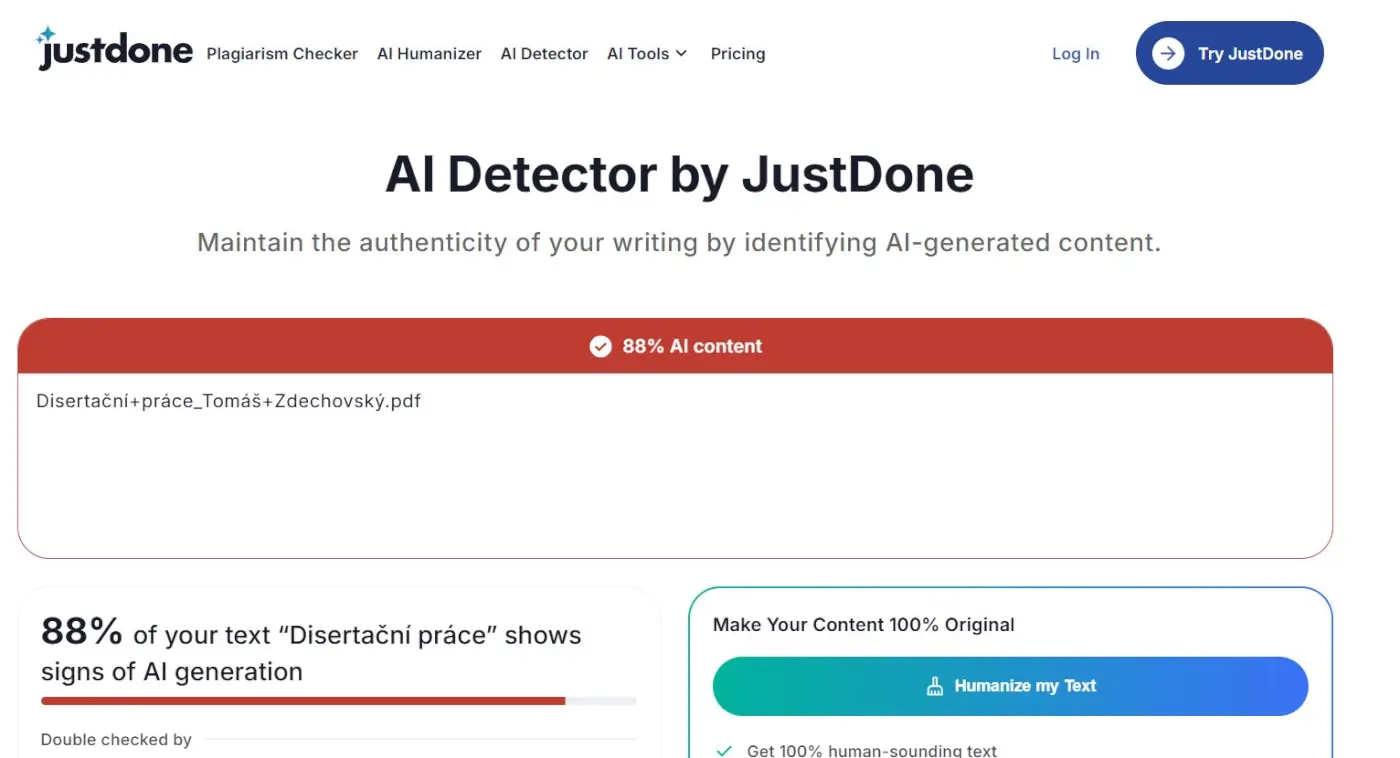Image resolution: width=1400 pixels, height=758 pixels.
Task: Expand the AI Tools dropdown
Action: tap(647, 54)
